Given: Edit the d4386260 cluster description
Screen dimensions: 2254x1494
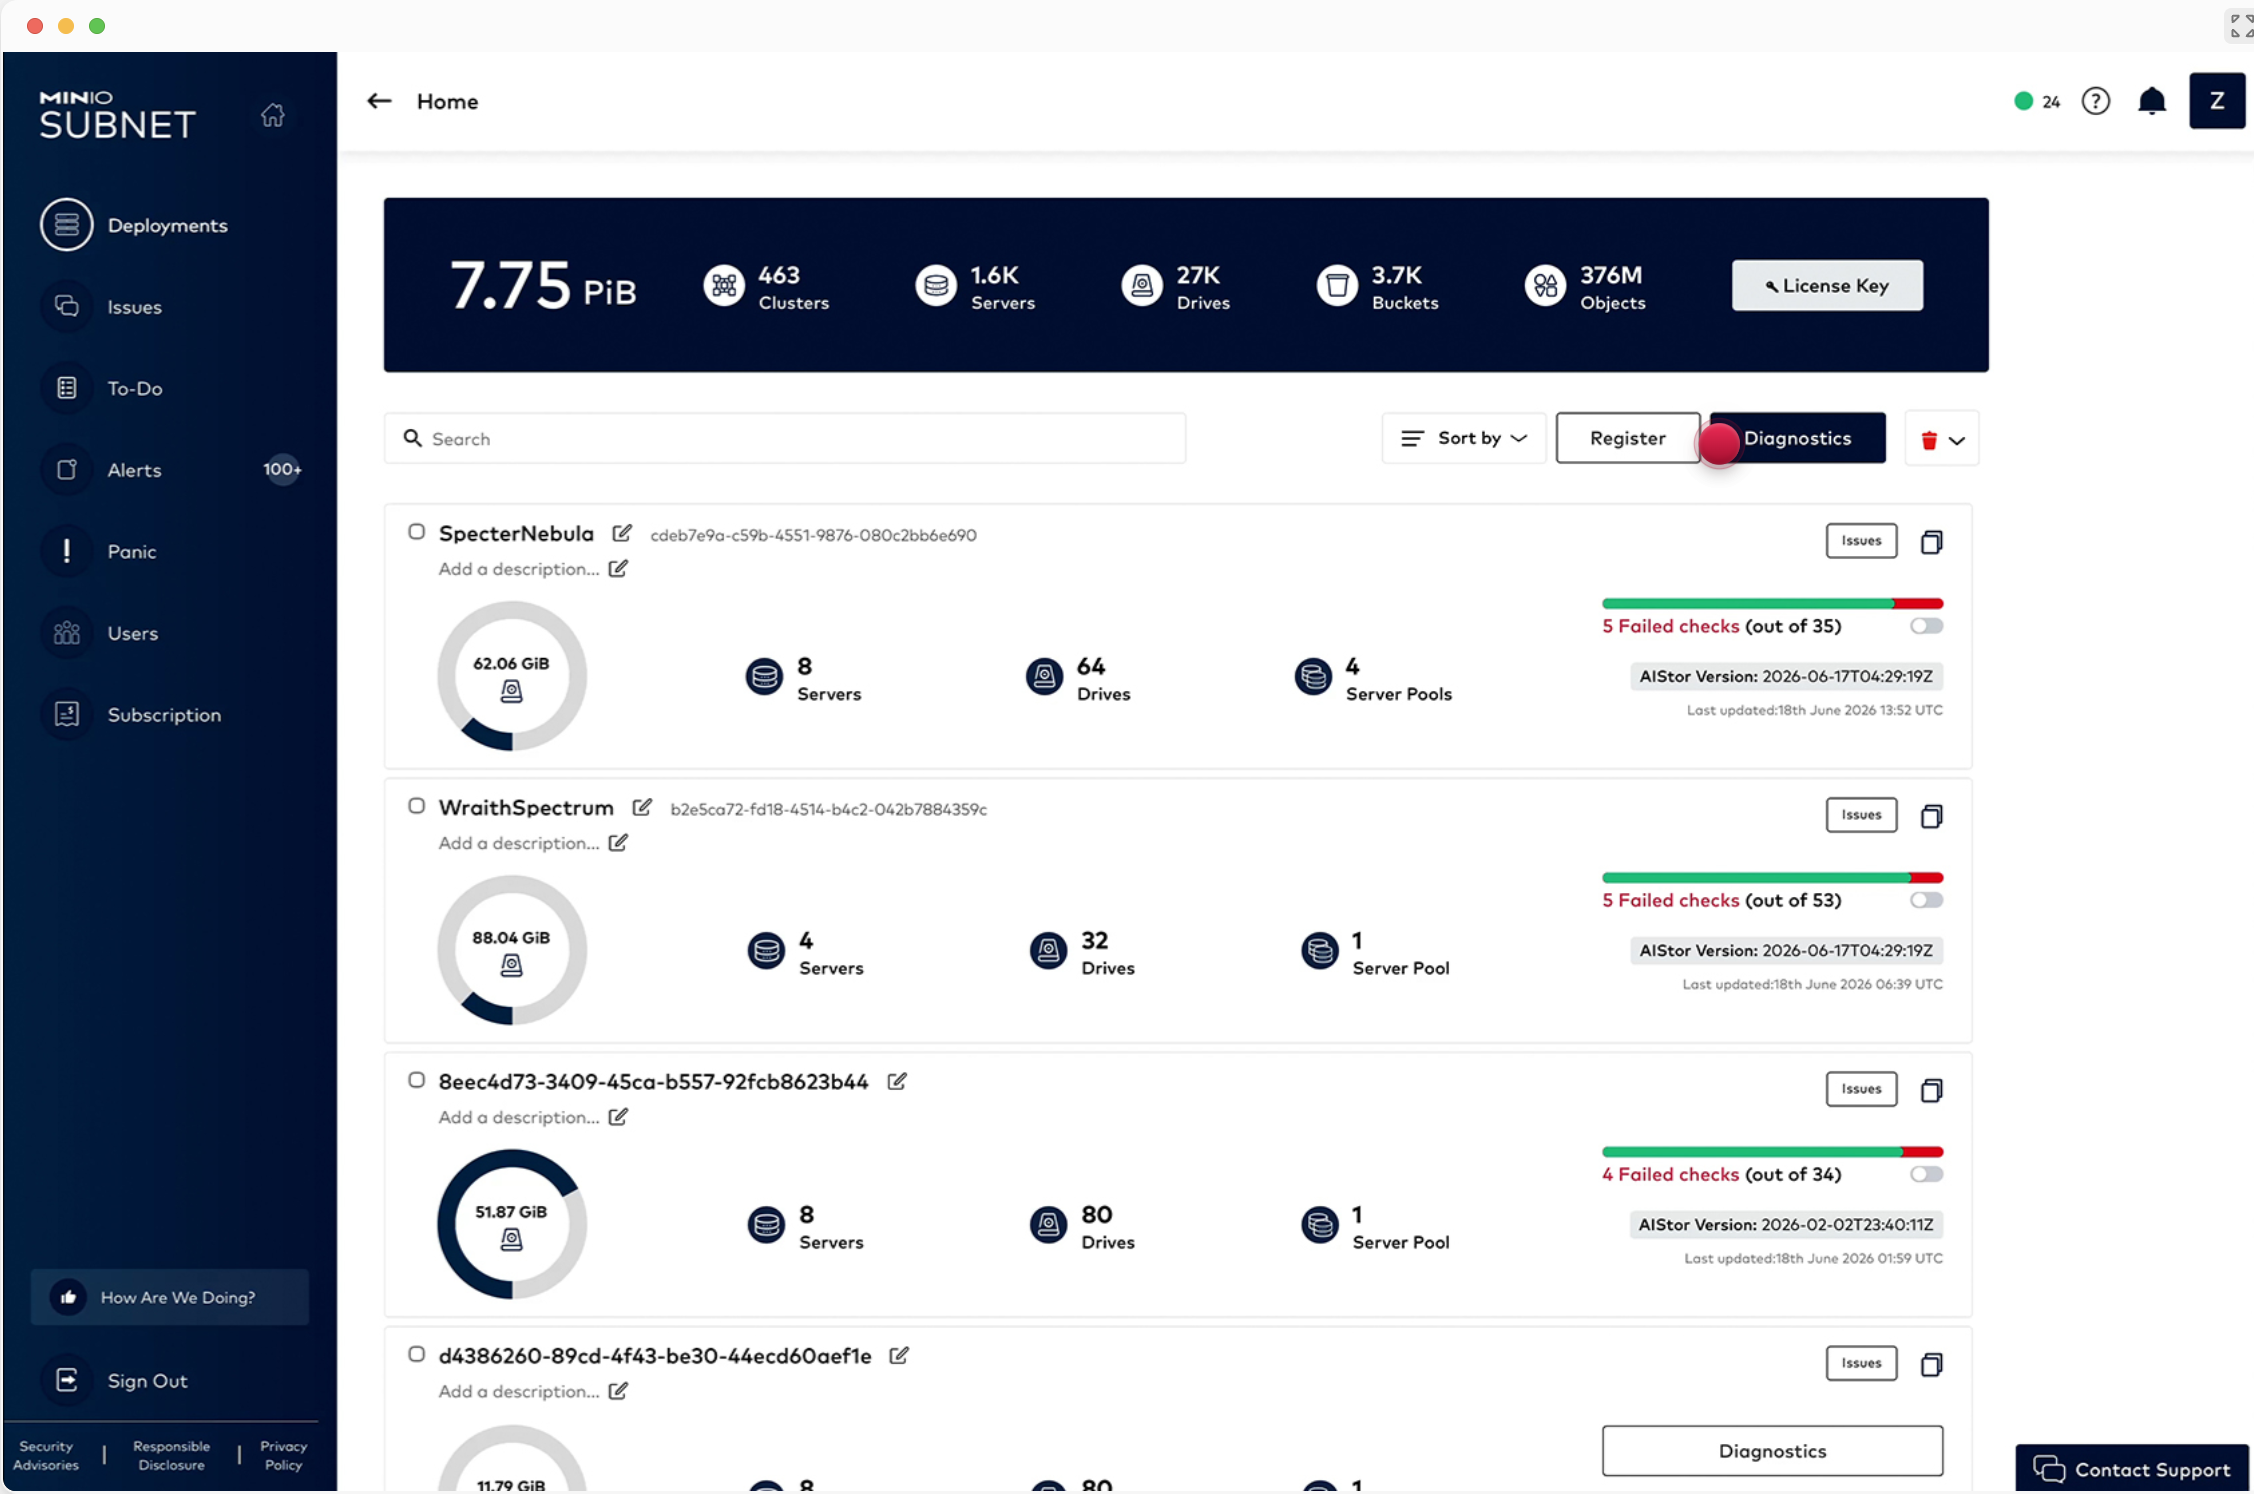Looking at the screenshot, I should [x=618, y=1390].
